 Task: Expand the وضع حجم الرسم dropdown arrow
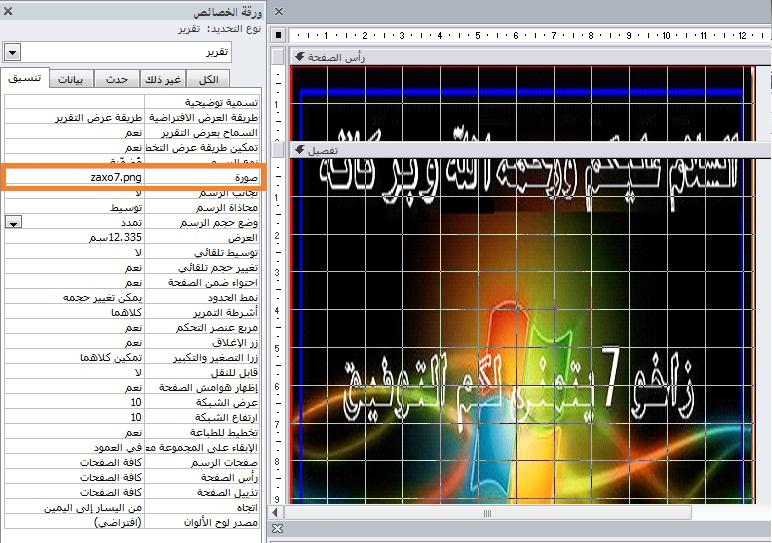click(x=12, y=222)
